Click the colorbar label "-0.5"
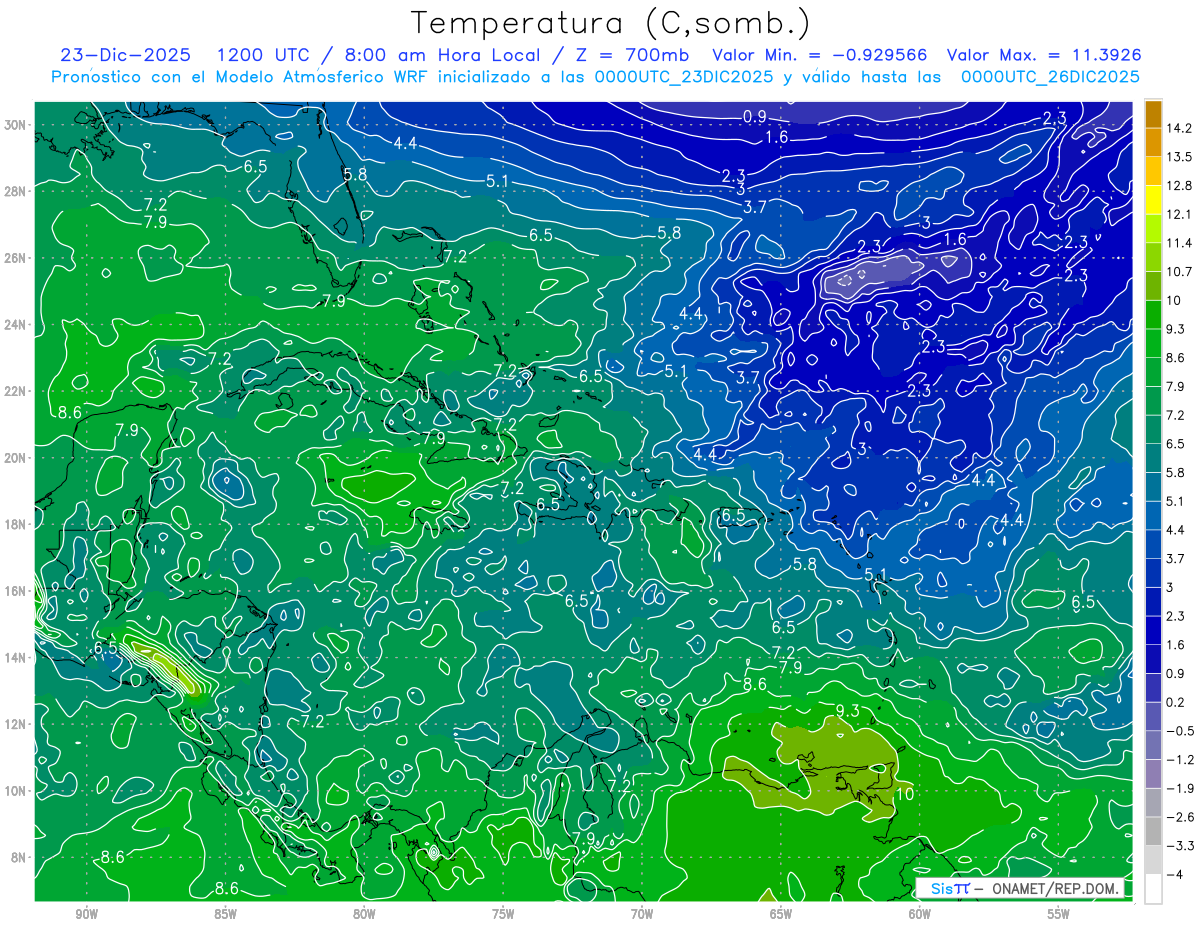This screenshot has height=927, width=1200. pos(1179,731)
